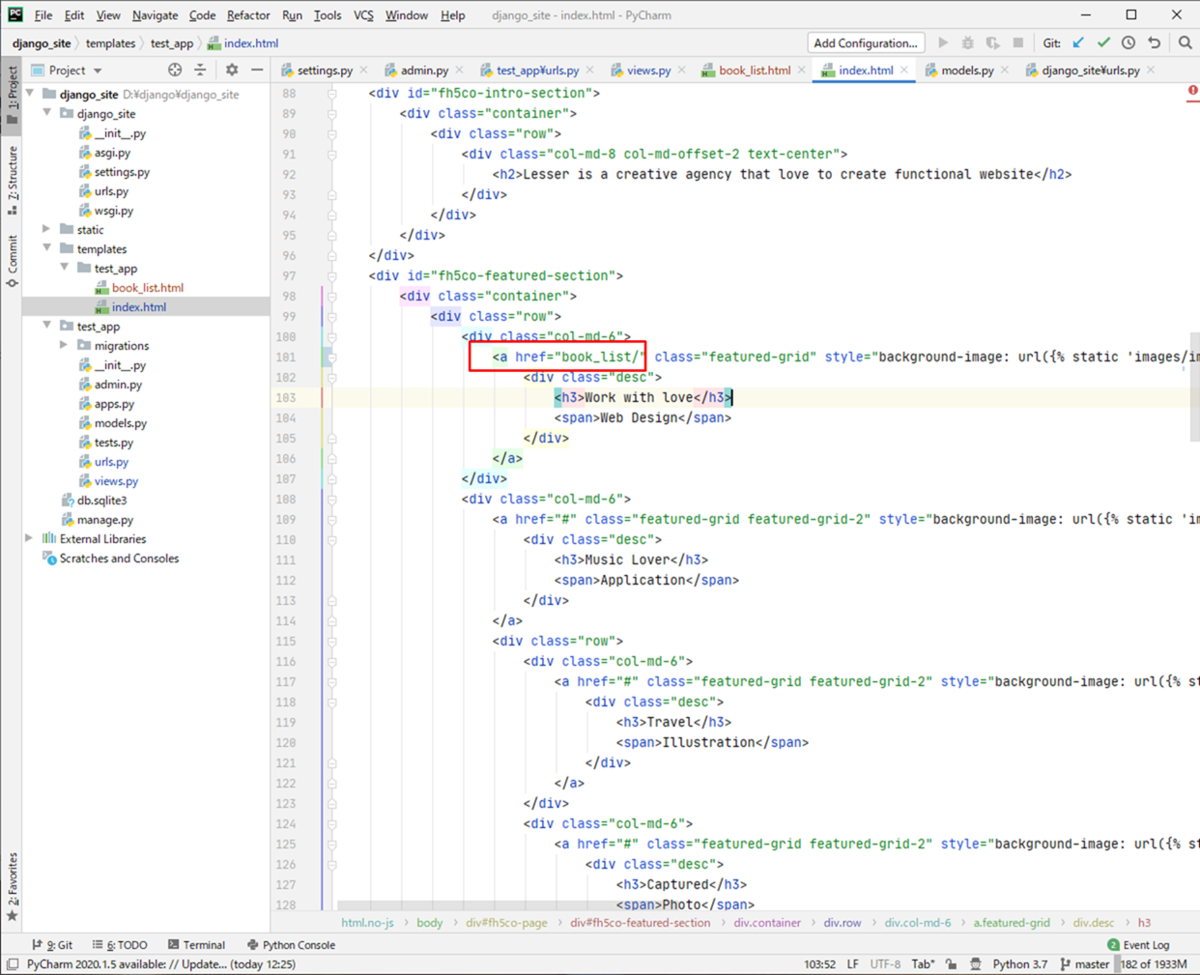The height and width of the screenshot is (975, 1200).
Task: Close the views.py tab
Action: pos(681,71)
